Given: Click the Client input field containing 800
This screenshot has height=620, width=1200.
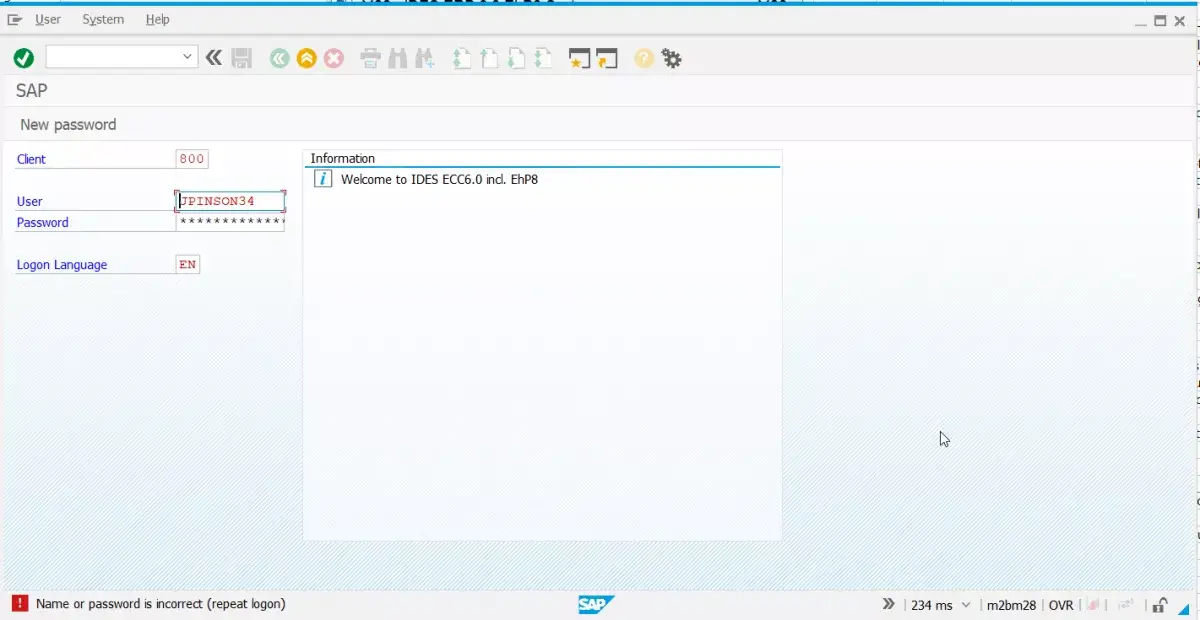Looking at the screenshot, I should point(191,158).
